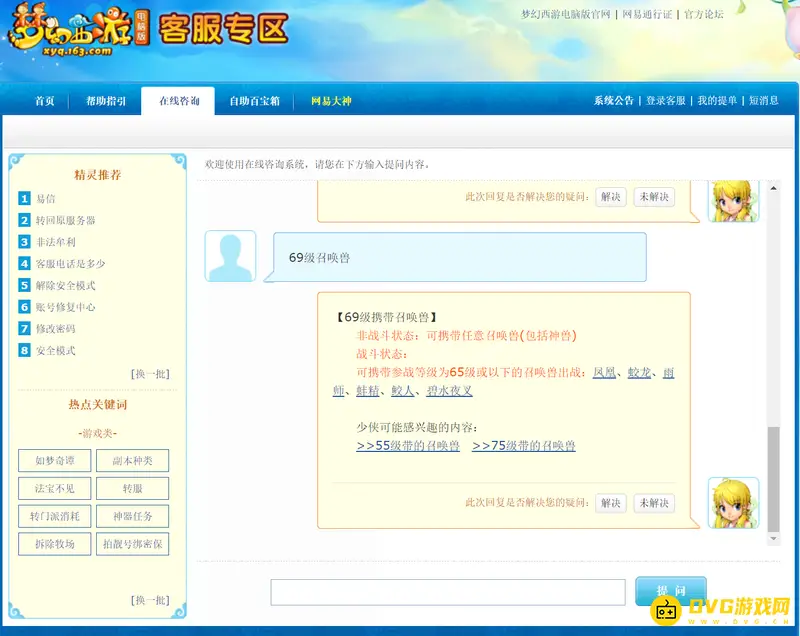The image size is (800, 636).
Task: Click number 7 icon beside 修改密码
Action: (24, 328)
